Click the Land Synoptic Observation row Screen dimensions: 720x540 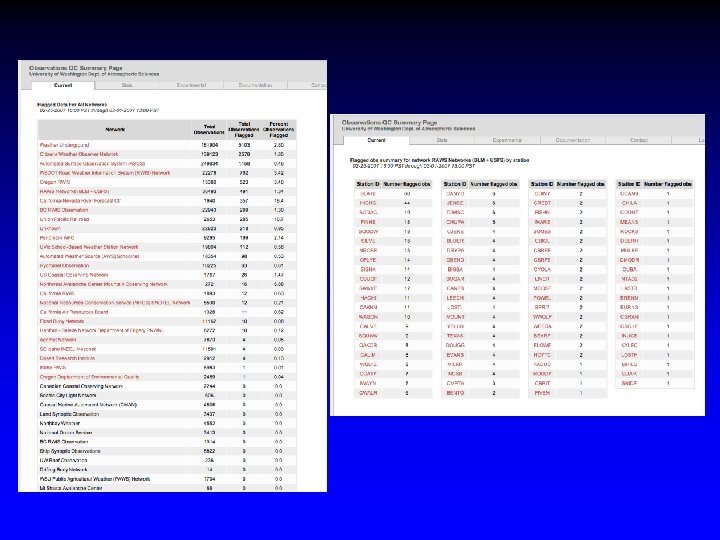tap(167, 414)
